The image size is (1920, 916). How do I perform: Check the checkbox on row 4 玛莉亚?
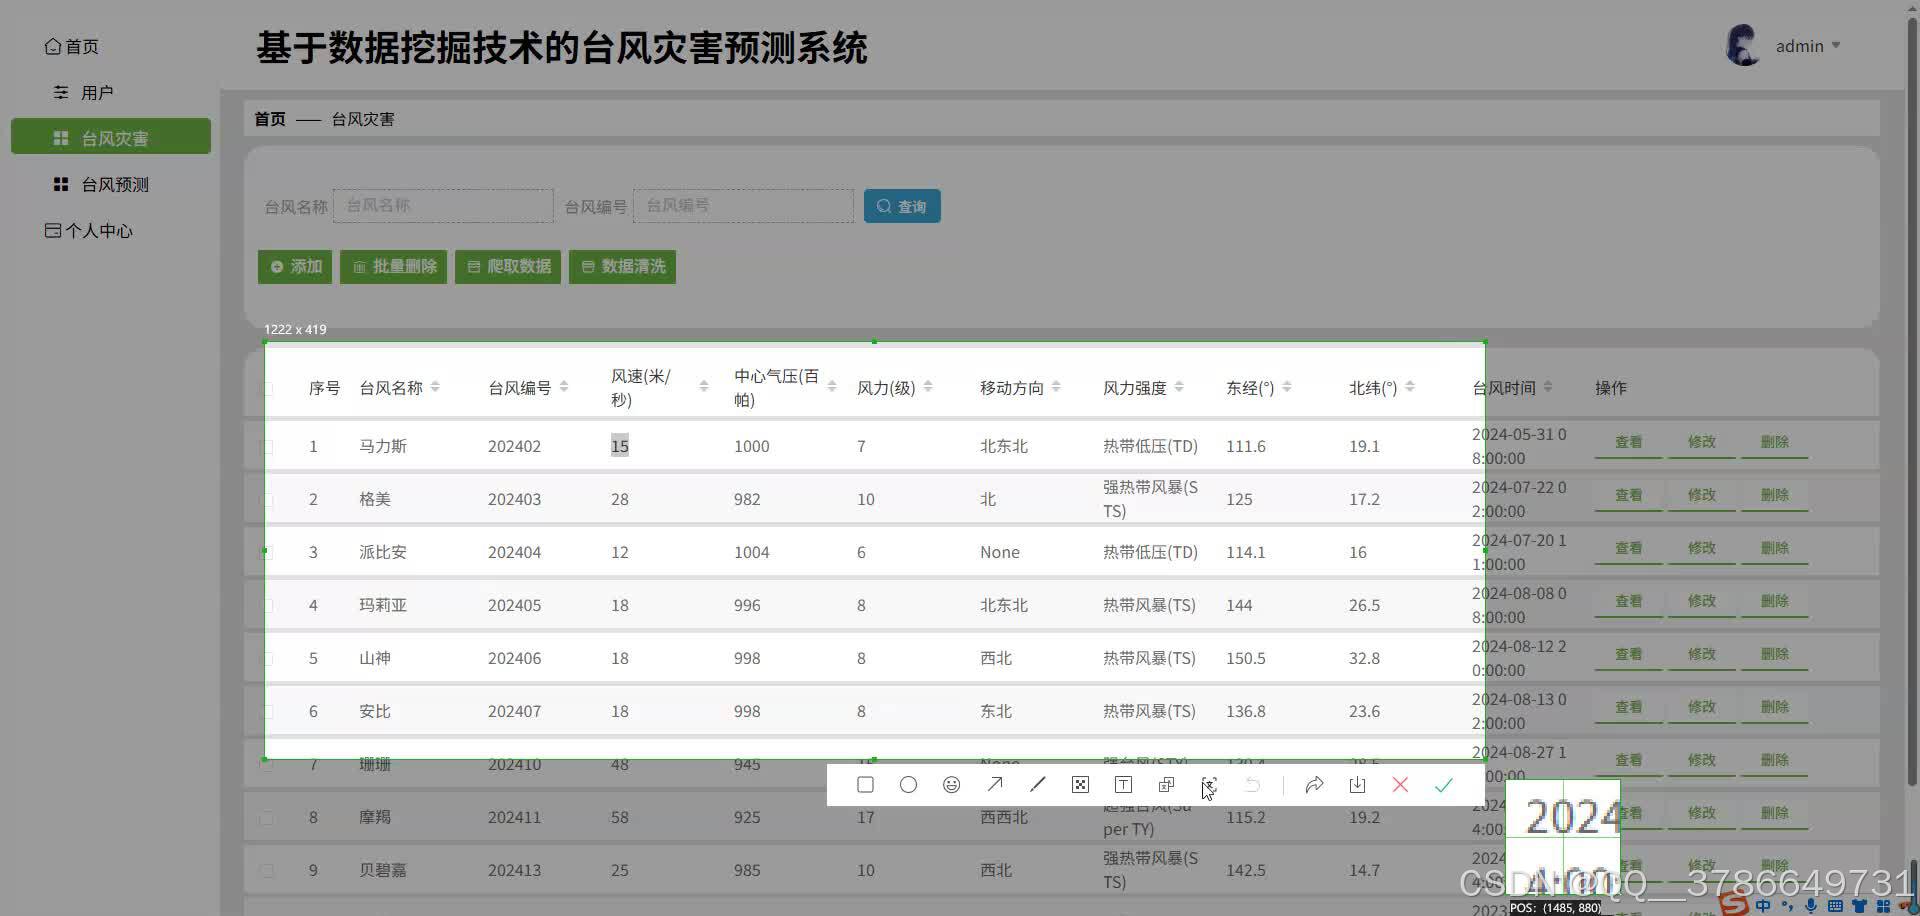267,605
